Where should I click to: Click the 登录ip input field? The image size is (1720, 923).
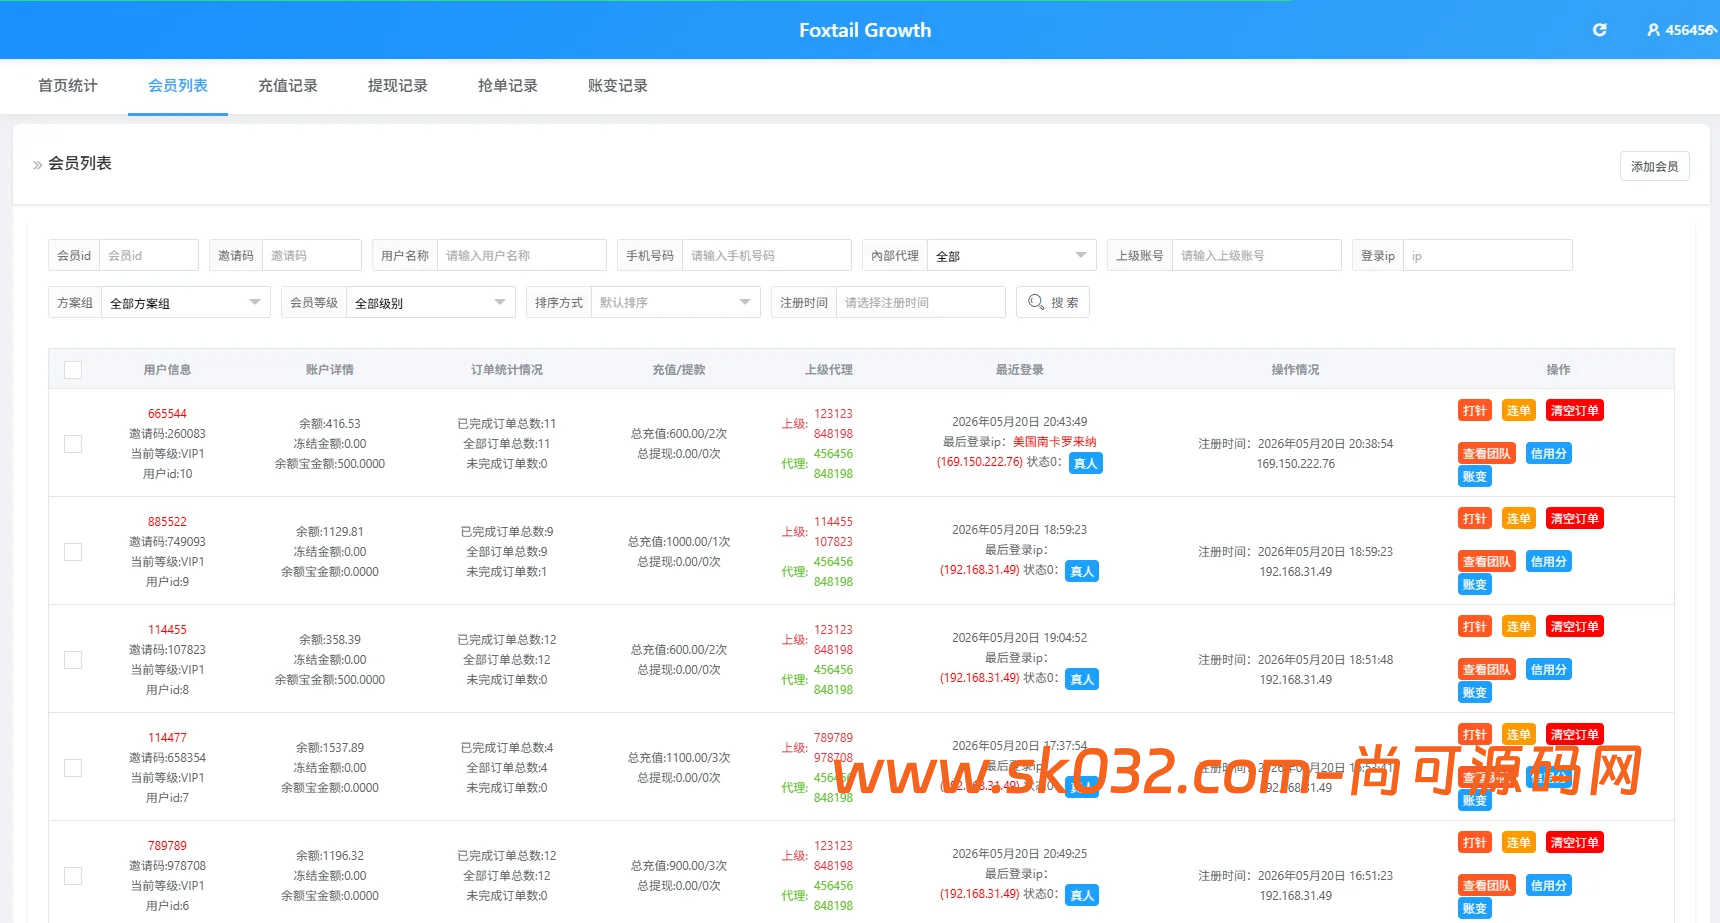point(1487,256)
